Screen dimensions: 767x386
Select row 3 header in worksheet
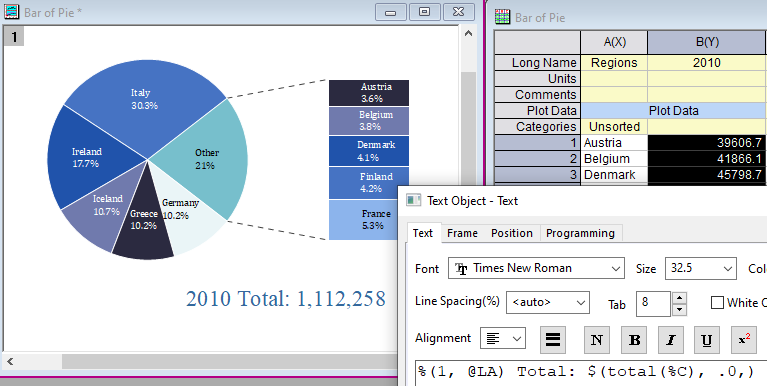click(x=537, y=175)
